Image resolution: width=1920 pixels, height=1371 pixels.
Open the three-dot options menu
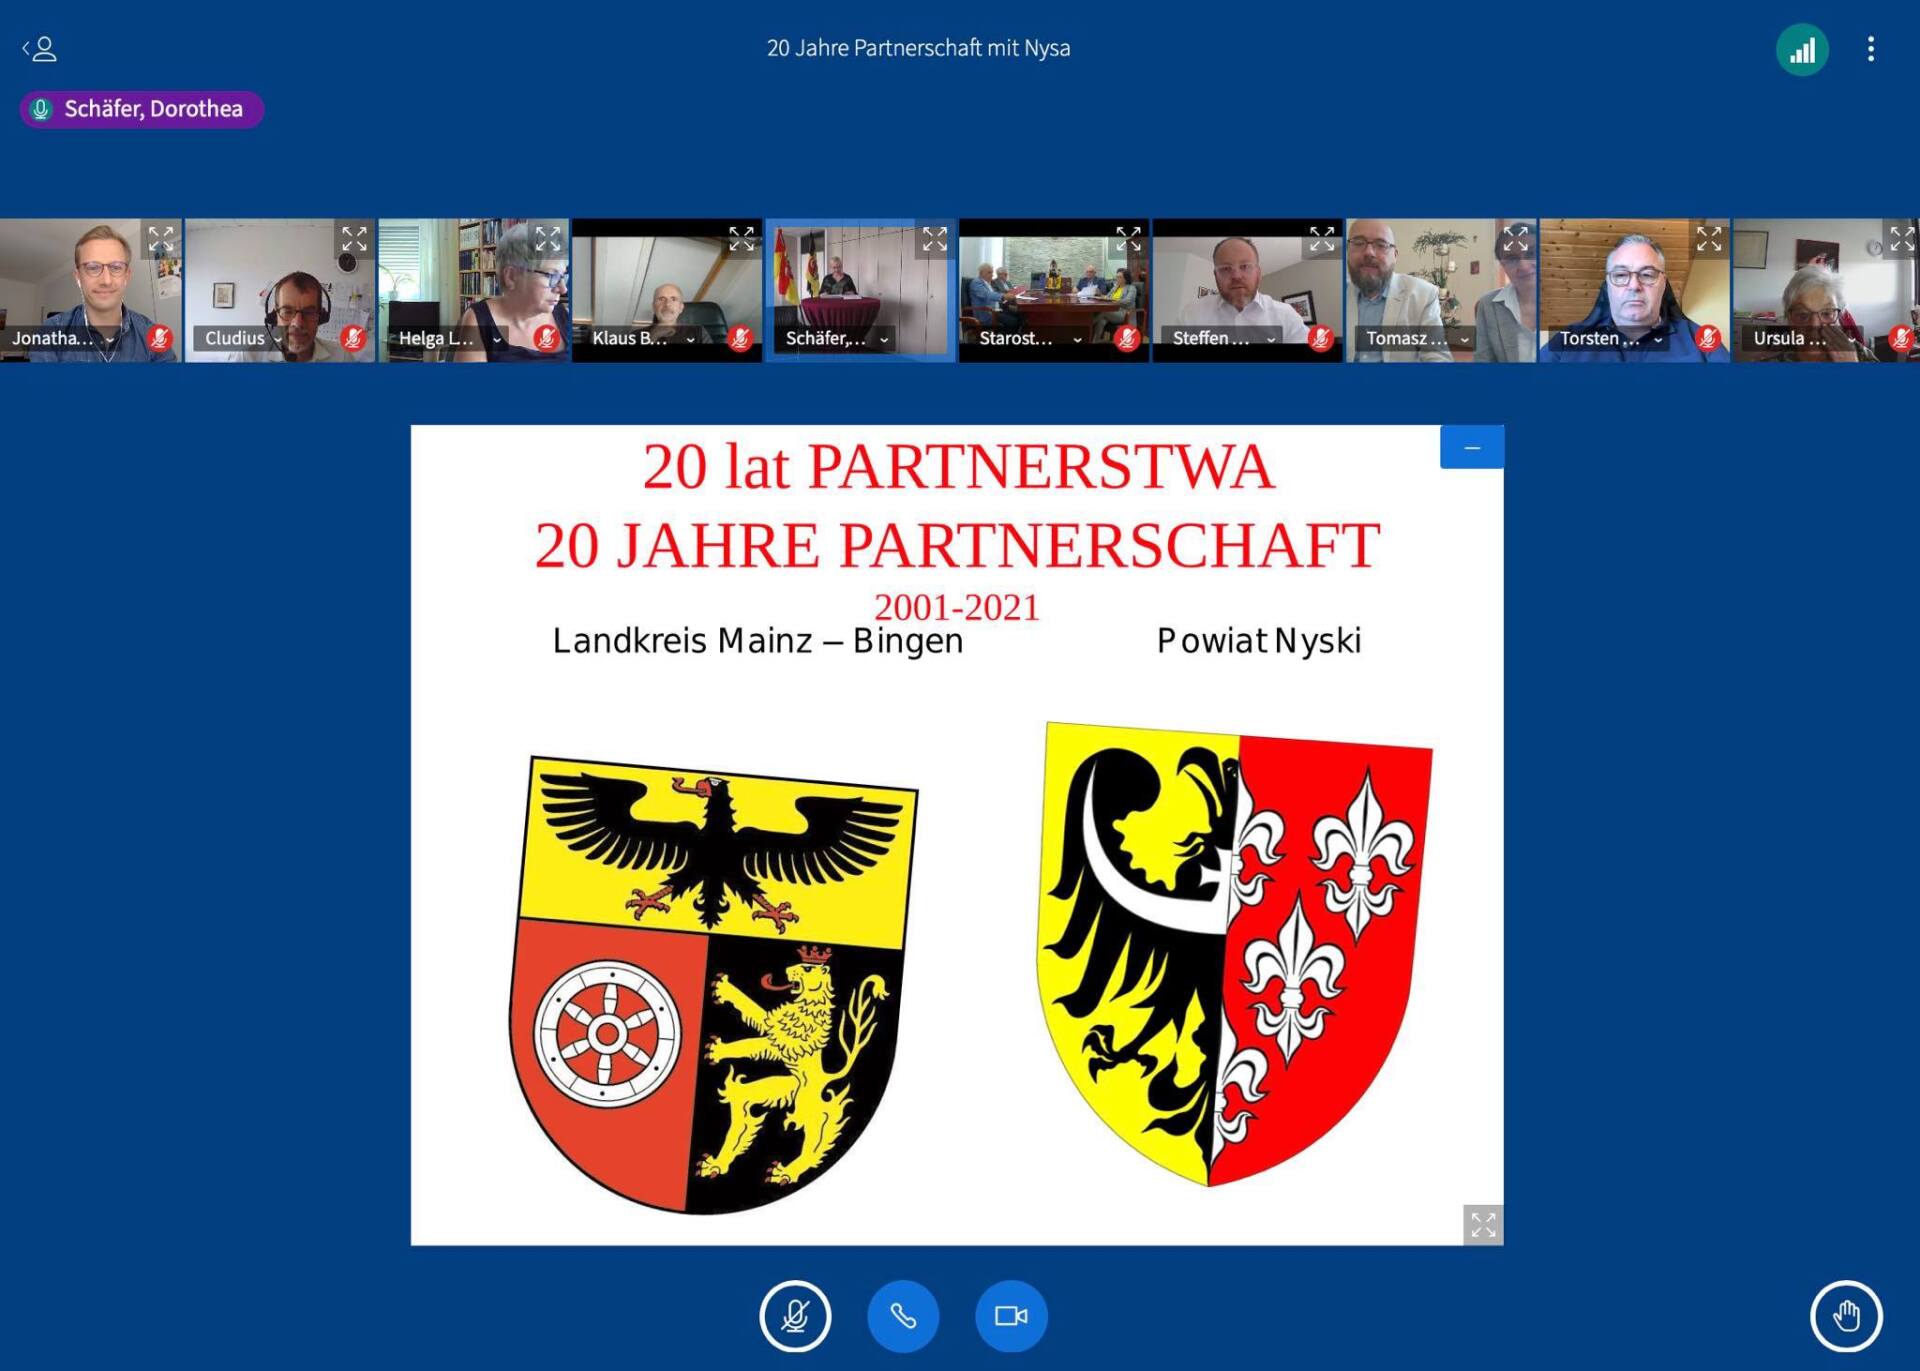(x=1870, y=49)
